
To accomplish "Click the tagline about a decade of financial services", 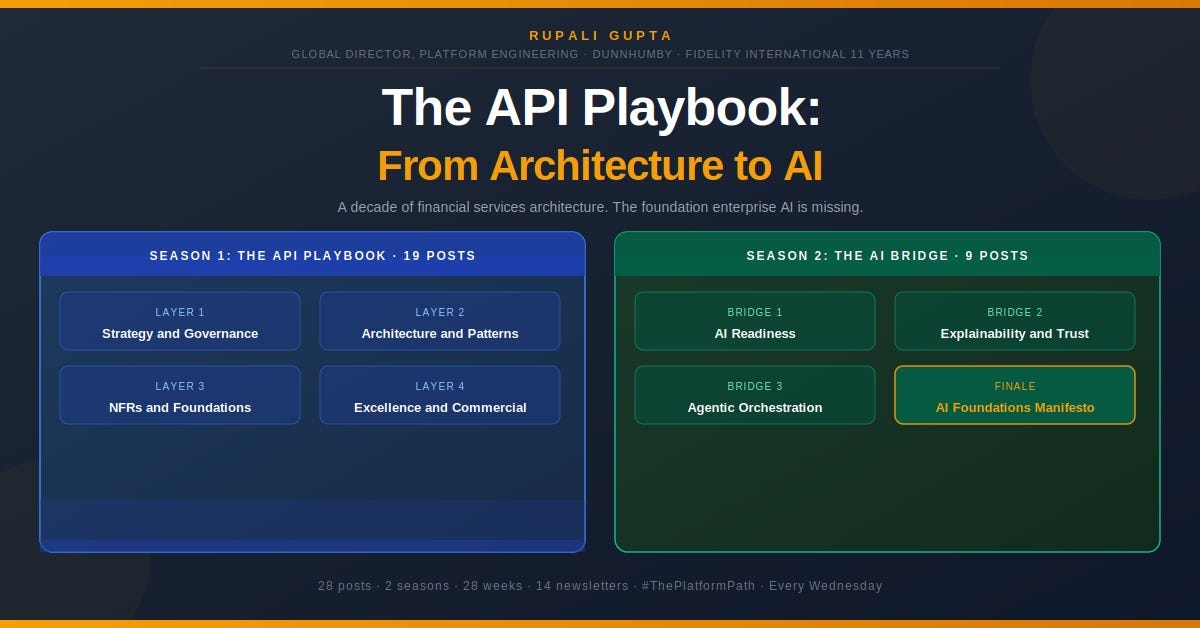I will click(x=600, y=207).
